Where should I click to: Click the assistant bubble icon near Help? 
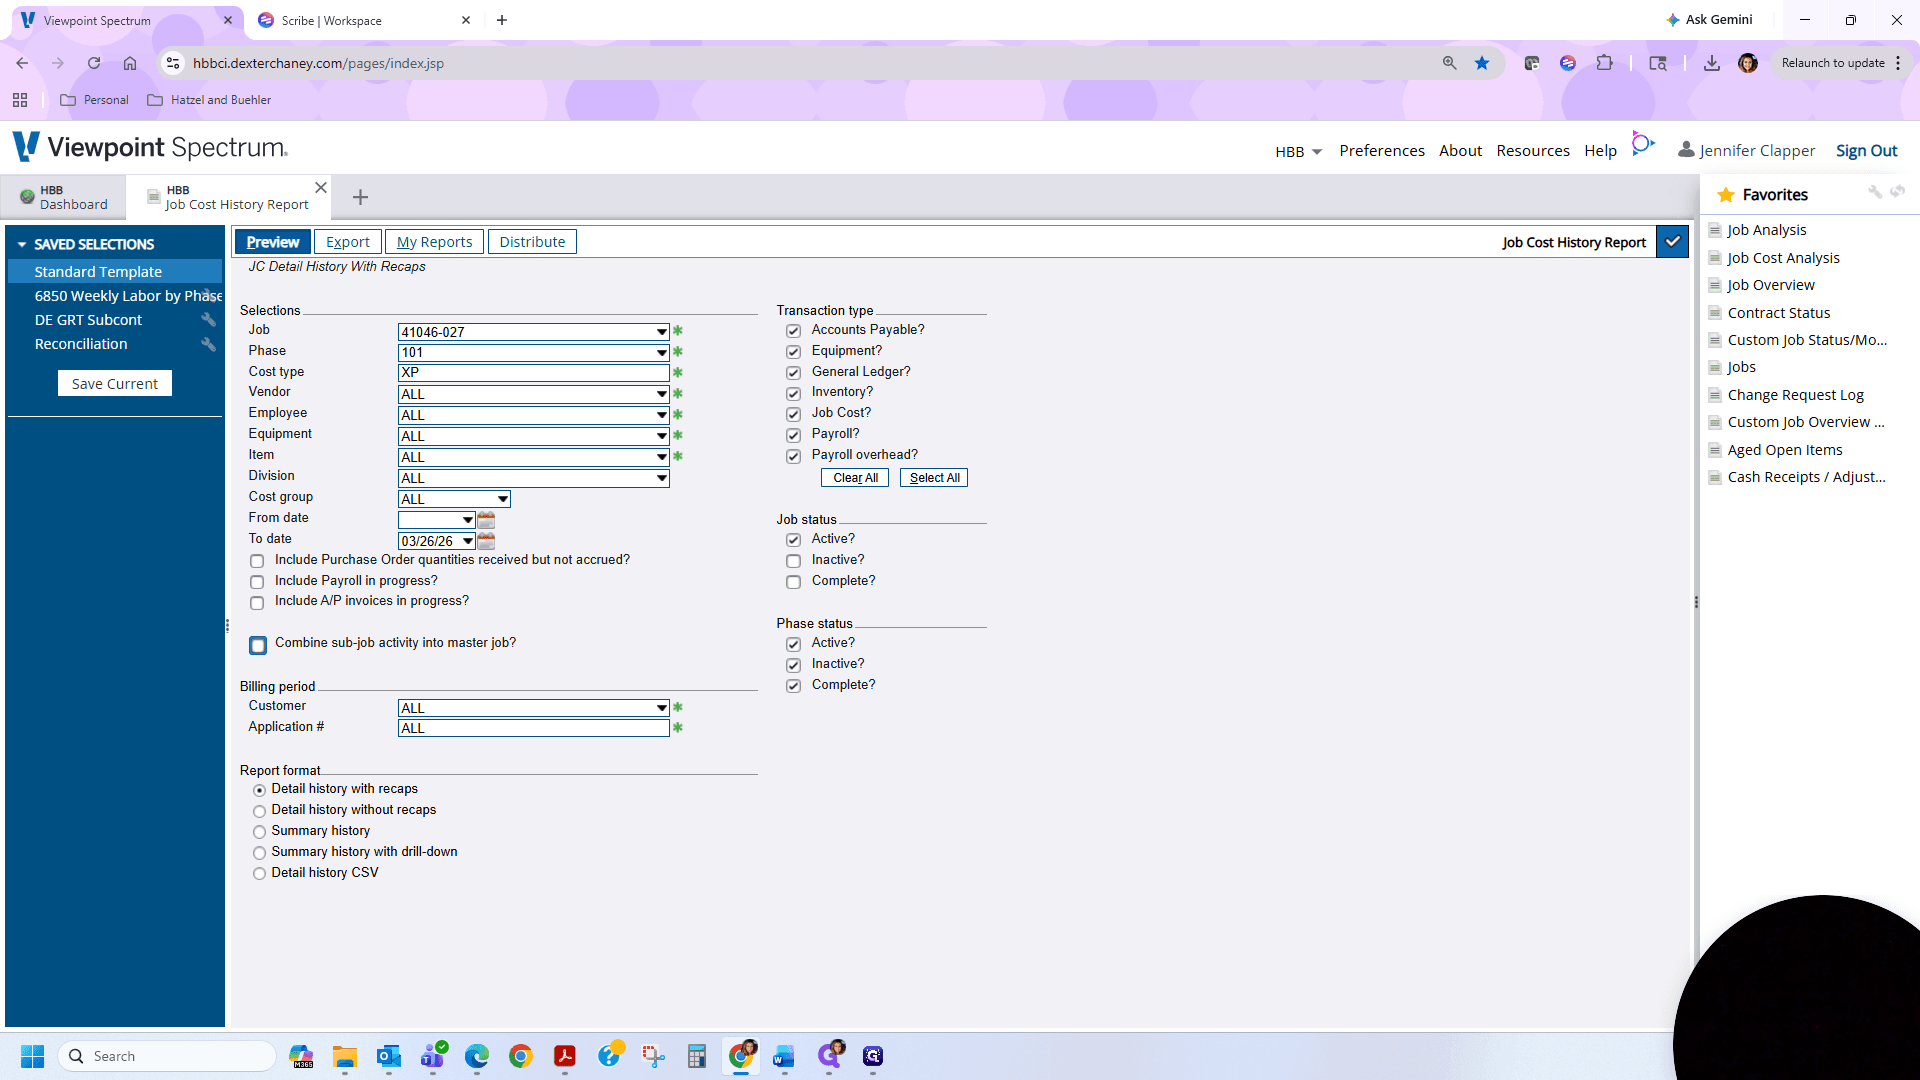point(1642,144)
